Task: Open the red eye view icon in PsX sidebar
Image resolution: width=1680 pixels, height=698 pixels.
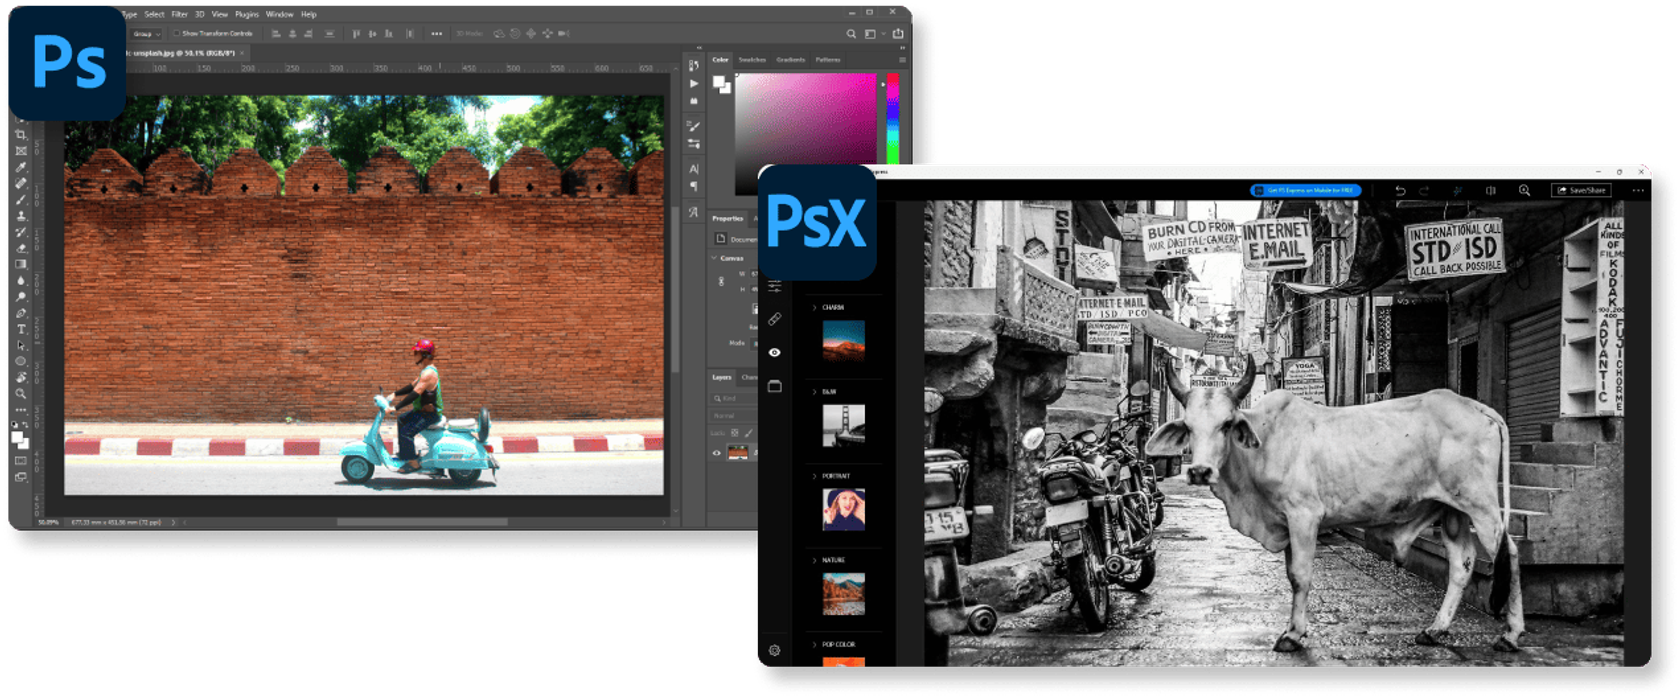Action: (x=775, y=352)
